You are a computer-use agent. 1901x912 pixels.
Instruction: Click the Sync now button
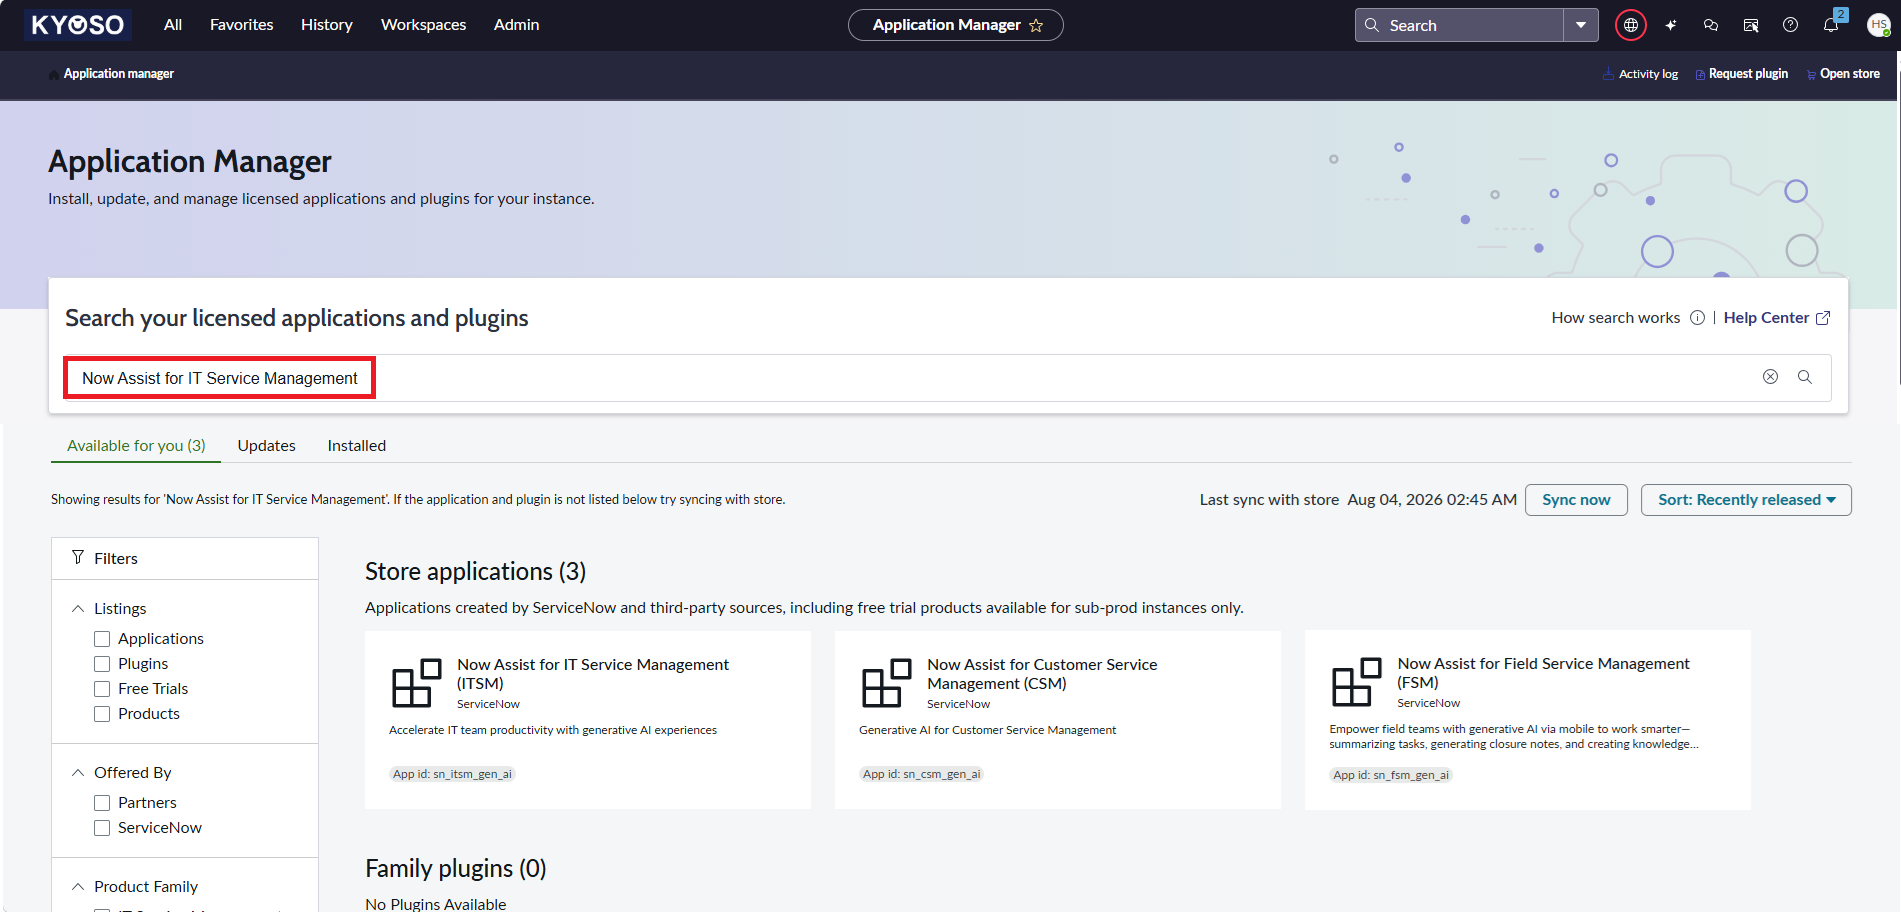1576,500
